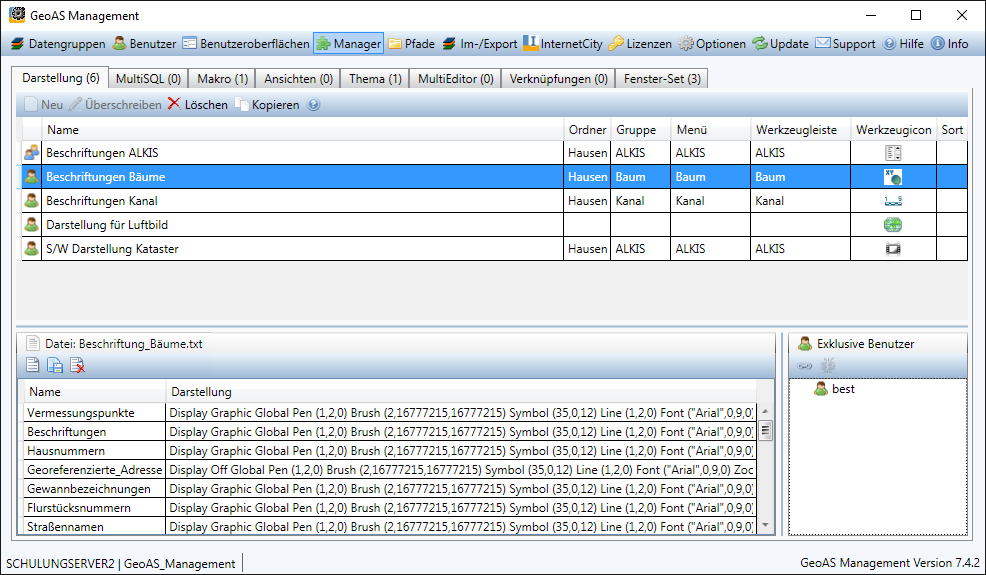Switch to the Fenster-Set (3) tab
Image resolution: width=986 pixels, height=575 pixels.
pyautogui.click(x=662, y=78)
